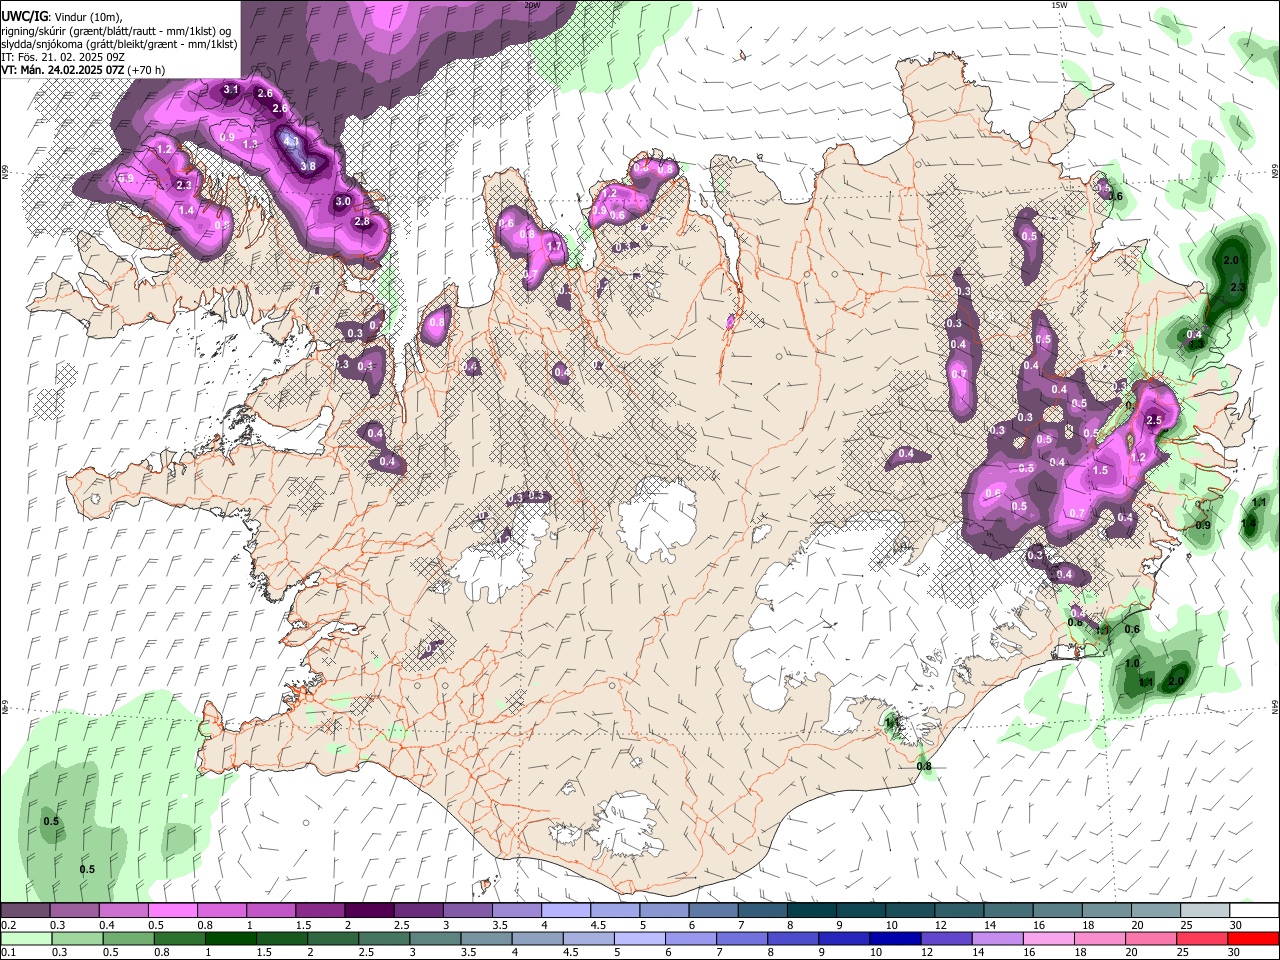Click the lilac 14 swatch in lower legend row
The width and height of the screenshot is (1280, 960).
tap(997, 939)
